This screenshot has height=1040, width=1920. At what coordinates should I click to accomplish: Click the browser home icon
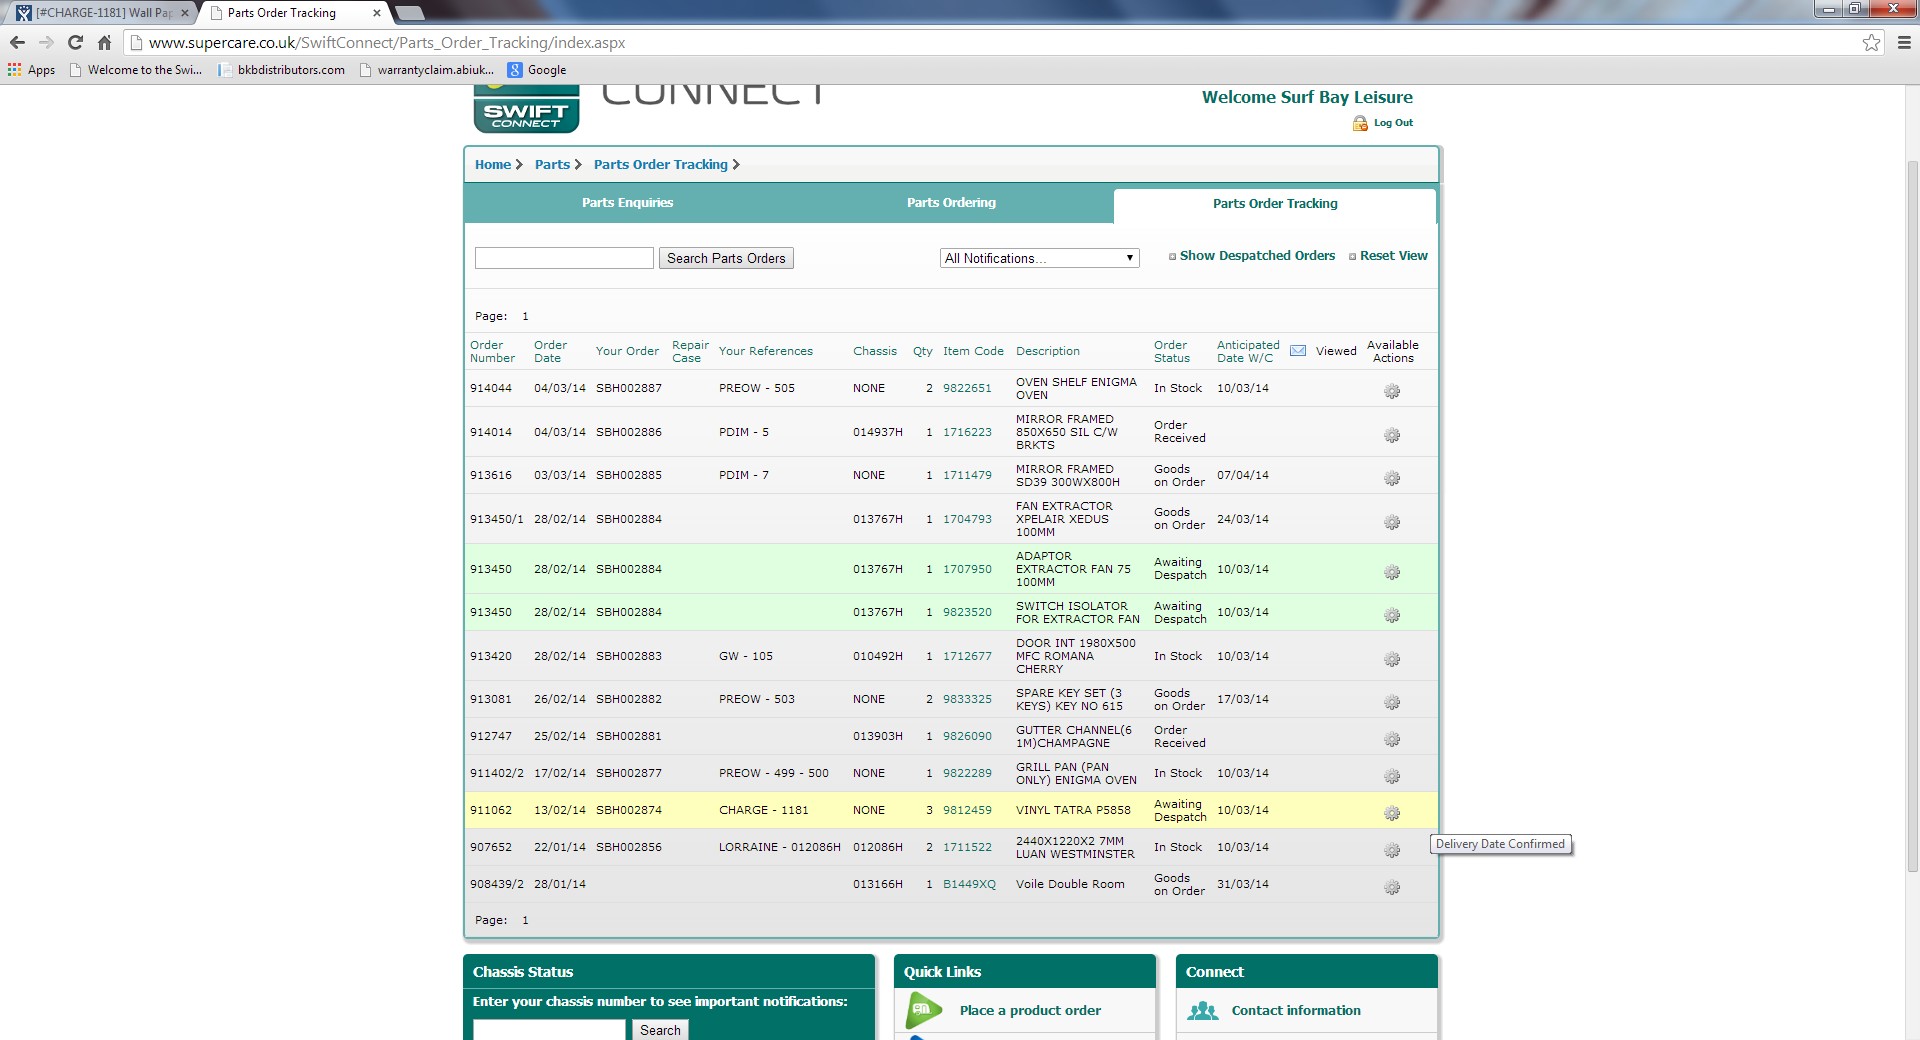tap(104, 42)
